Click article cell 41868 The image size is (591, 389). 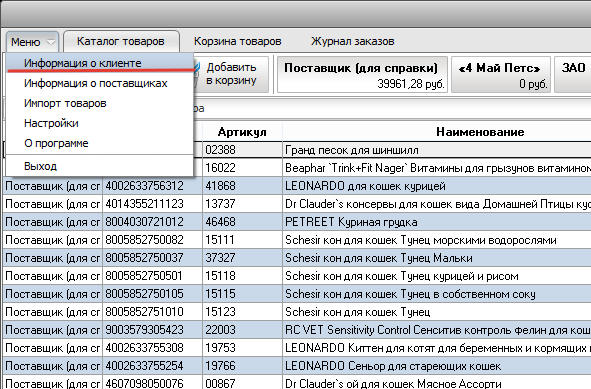tap(242, 186)
